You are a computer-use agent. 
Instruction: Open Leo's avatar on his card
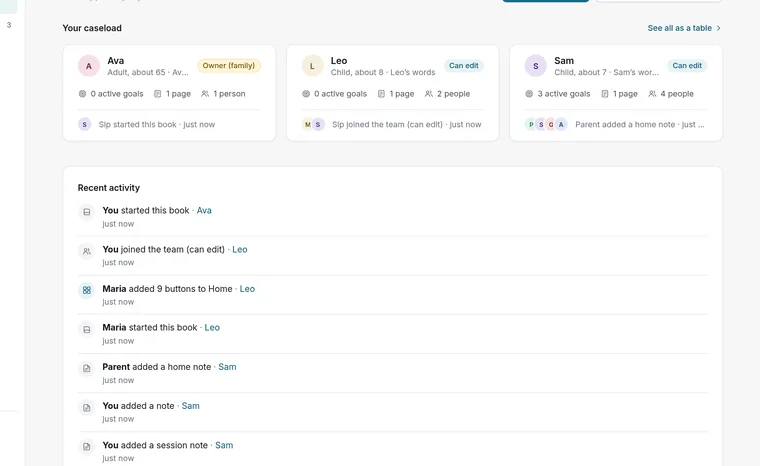pos(312,66)
